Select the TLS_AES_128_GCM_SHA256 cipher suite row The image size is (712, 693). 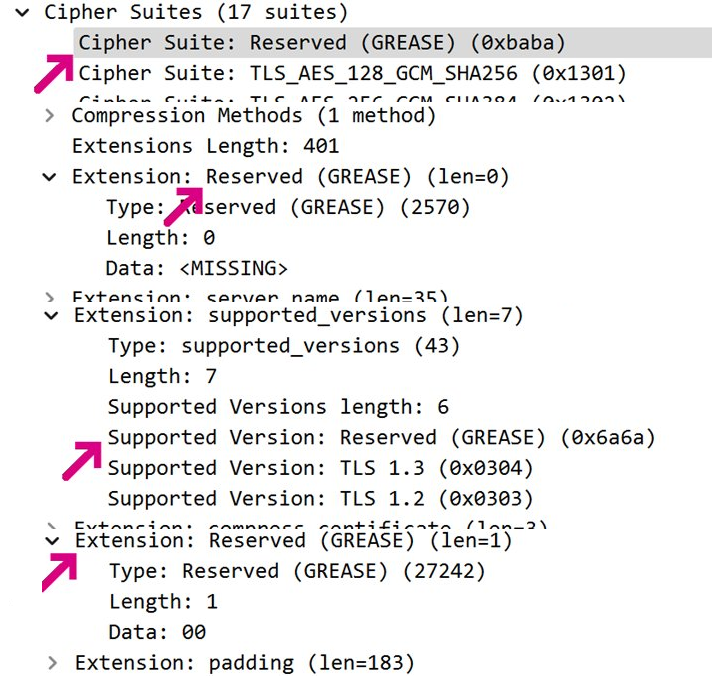pyautogui.click(x=352, y=73)
